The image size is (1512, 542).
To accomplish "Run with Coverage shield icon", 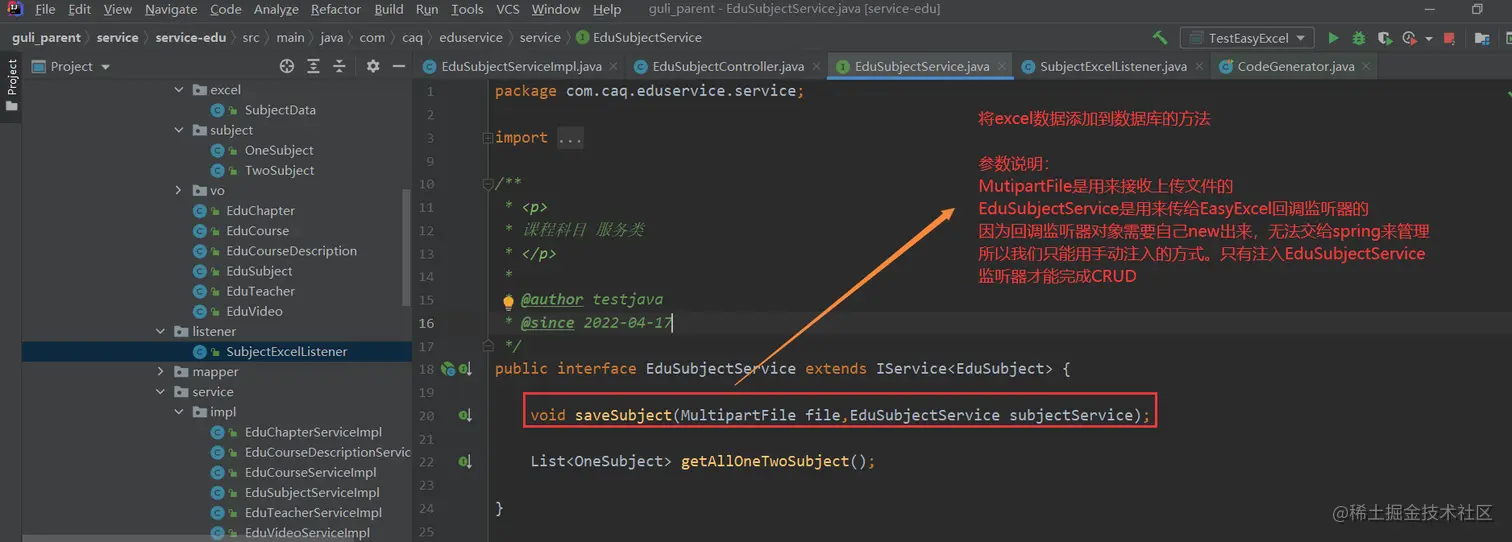I will click(1384, 38).
